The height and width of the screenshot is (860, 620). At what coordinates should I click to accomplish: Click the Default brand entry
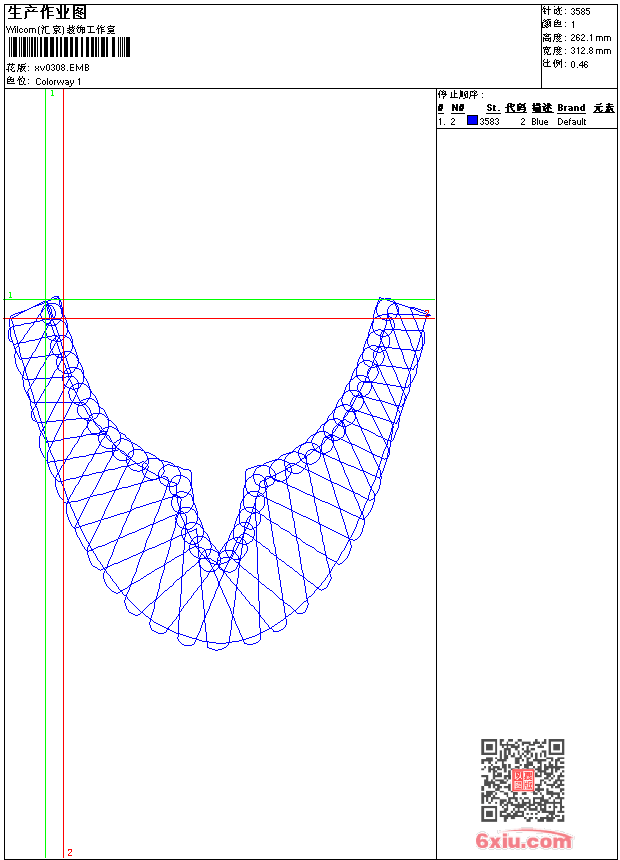572,122
